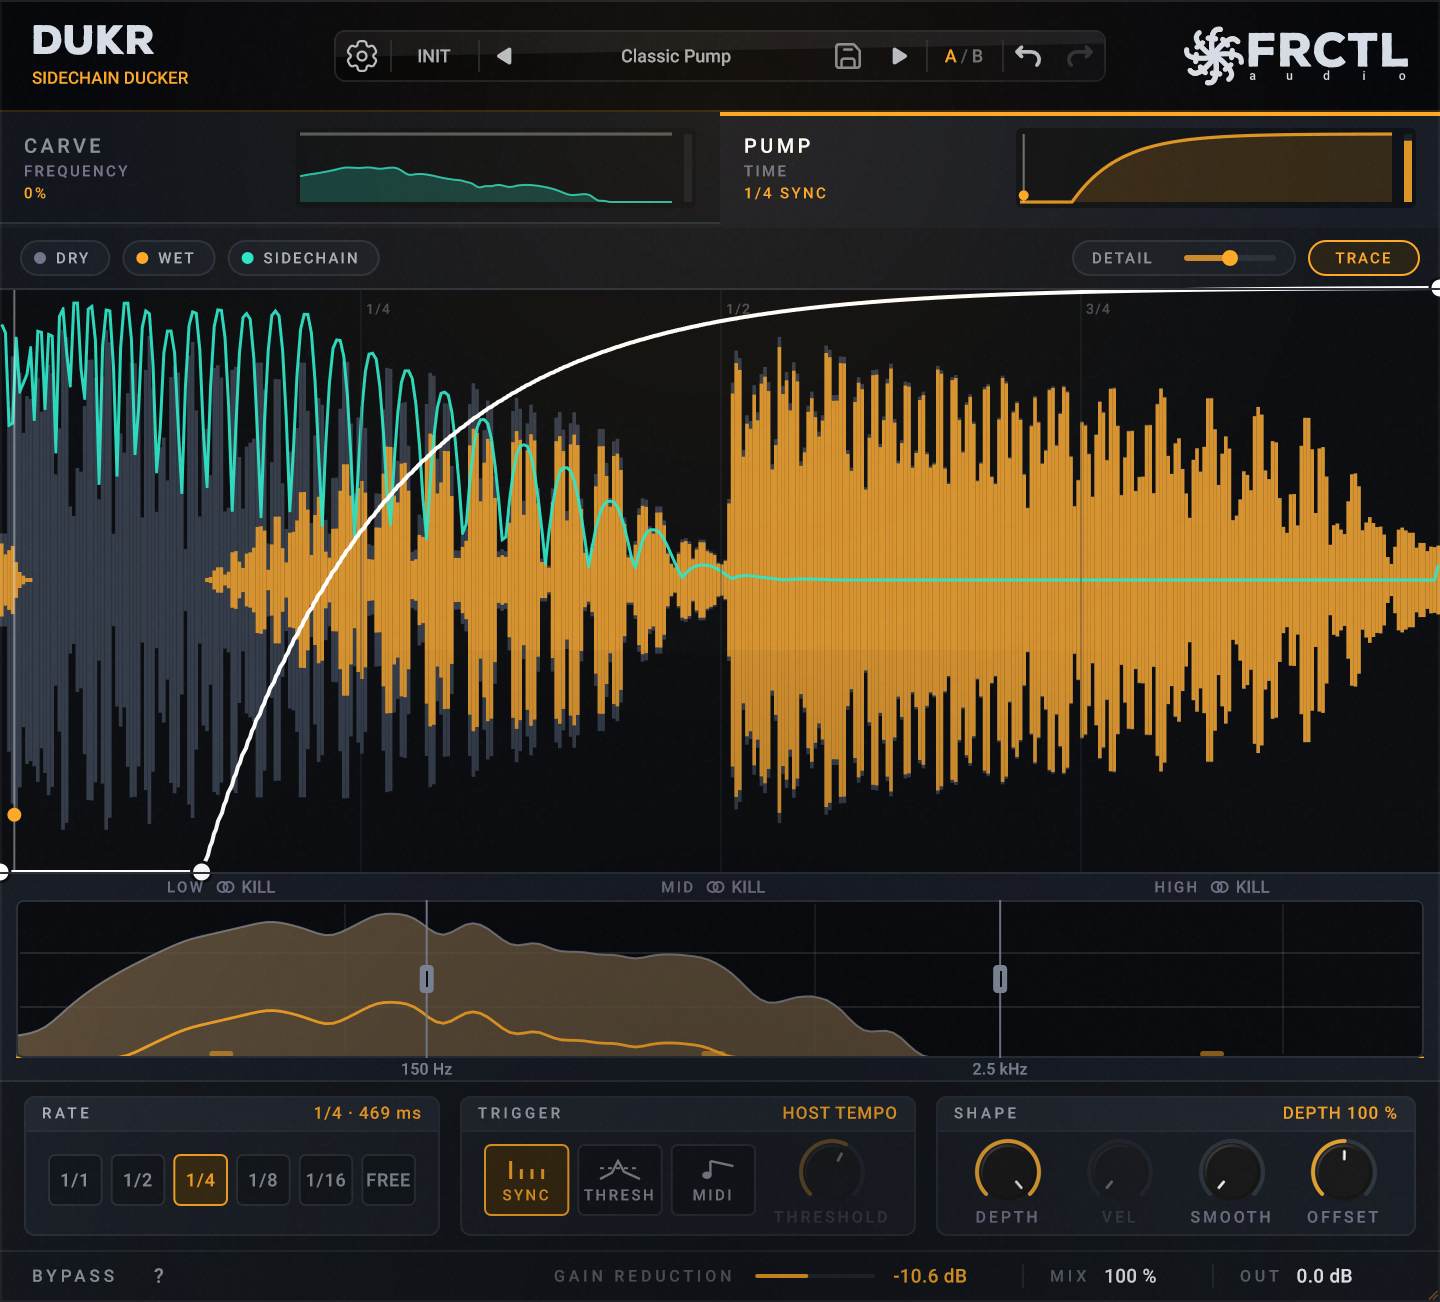1440x1302 pixels.
Task: Click the THRESHOLD knob
Action: (832, 1170)
